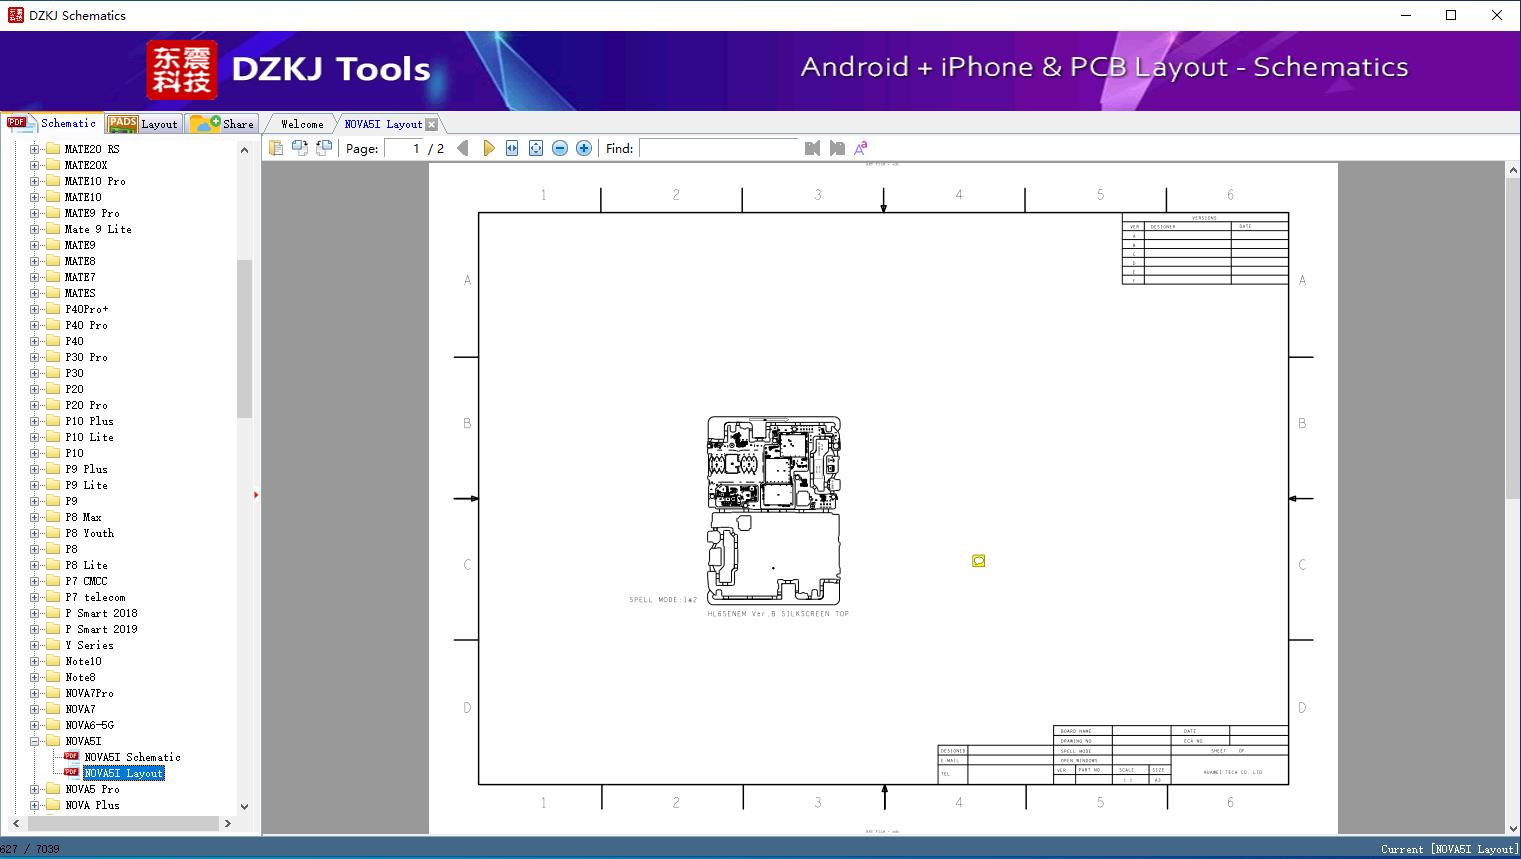Expand the P Smart 2018 tree node
The image size is (1521, 859).
(x=34, y=613)
